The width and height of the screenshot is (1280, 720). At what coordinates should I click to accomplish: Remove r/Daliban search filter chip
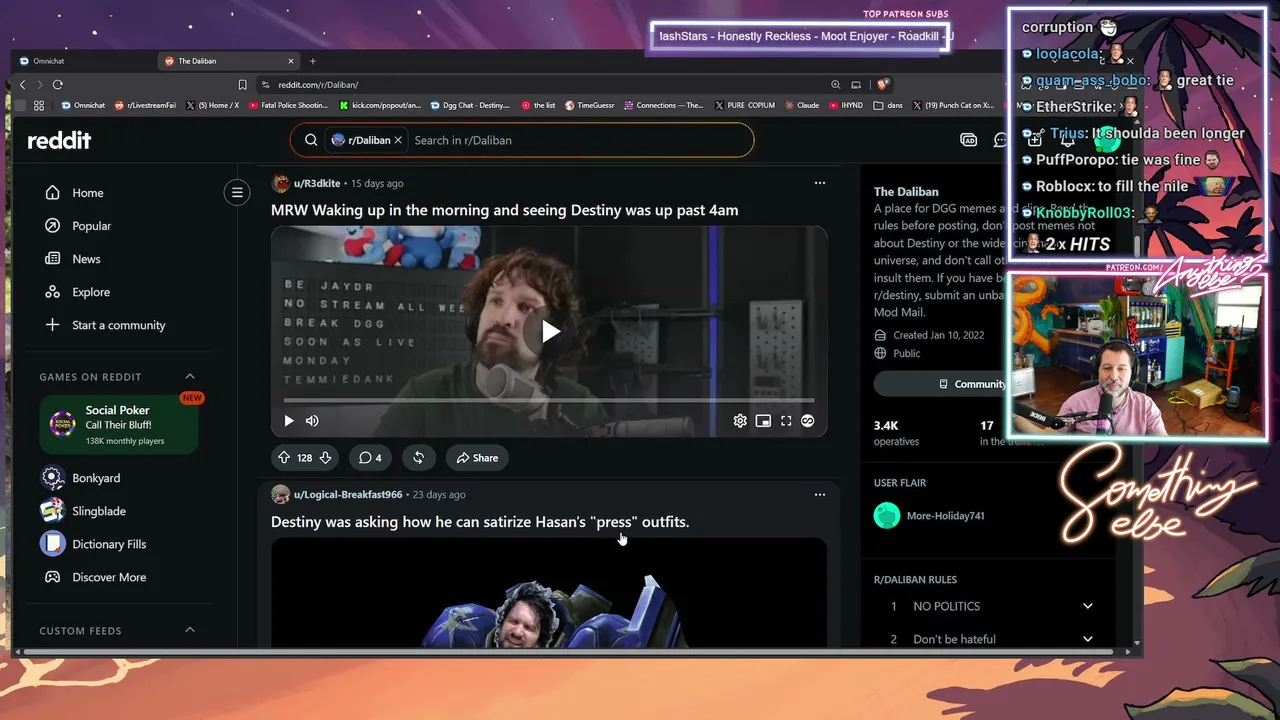398,140
